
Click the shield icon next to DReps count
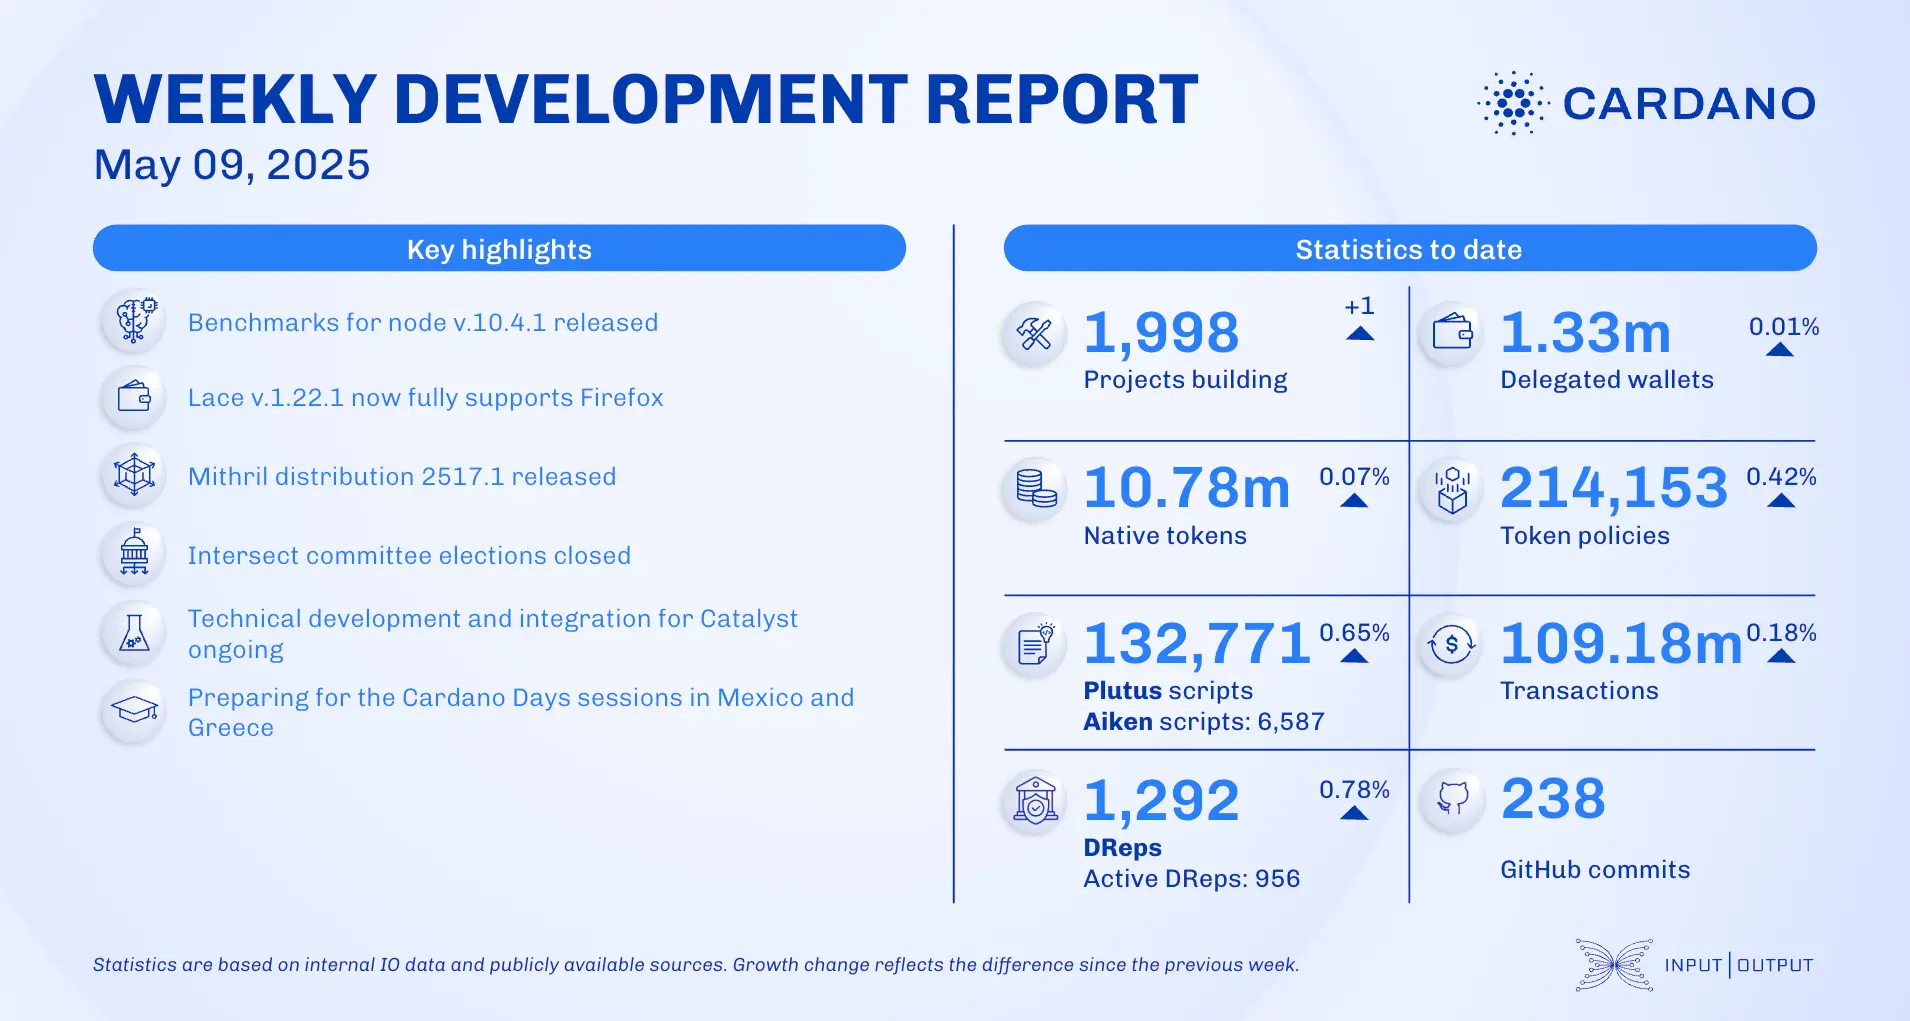pos(1035,801)
